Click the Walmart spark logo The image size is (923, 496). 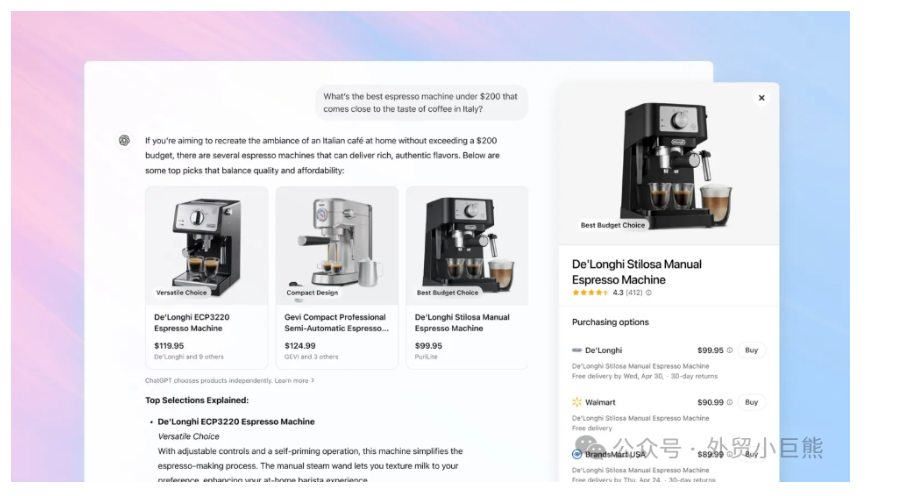(577, 402)
